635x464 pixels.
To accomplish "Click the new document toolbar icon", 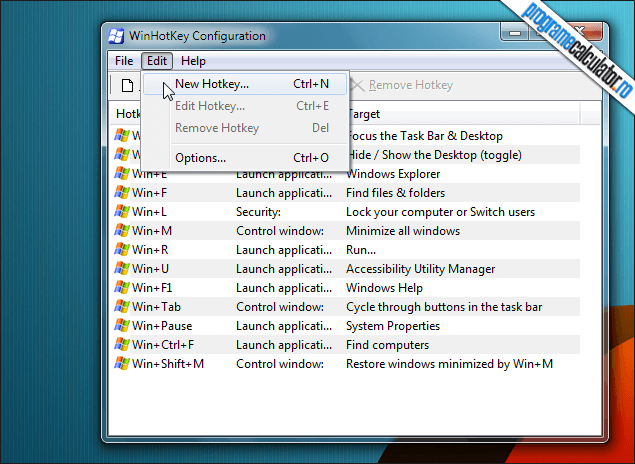I will pyautogui.click(x=127, y=85).
